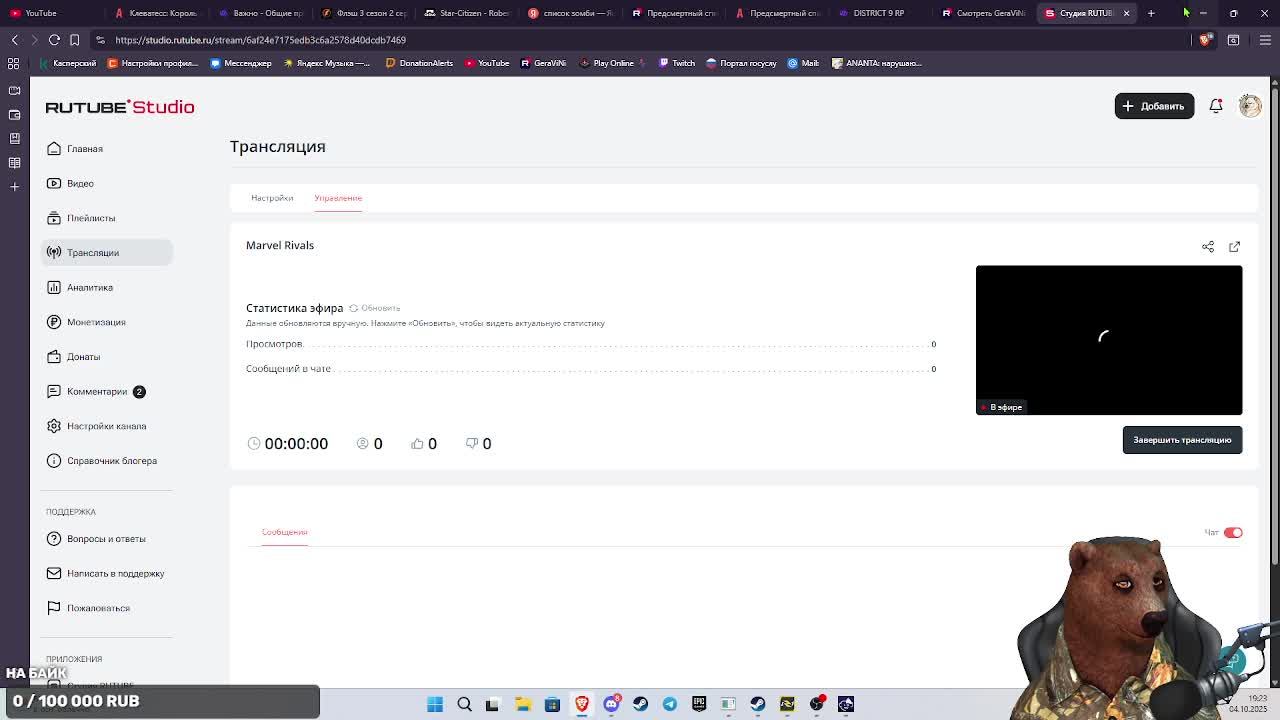1280x720 pixels.
Task: Click the likes count thumbs-up icon
Action: [x=417, y=444]
